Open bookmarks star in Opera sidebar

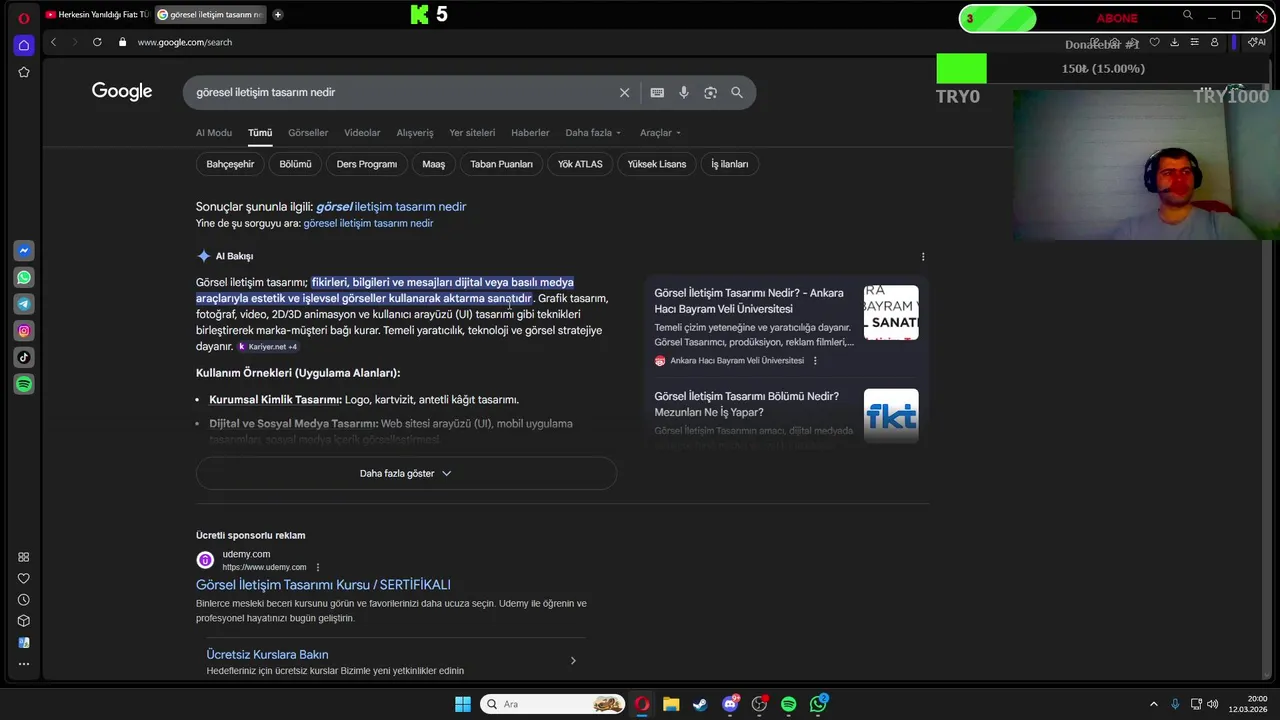[x=24, y=72]
